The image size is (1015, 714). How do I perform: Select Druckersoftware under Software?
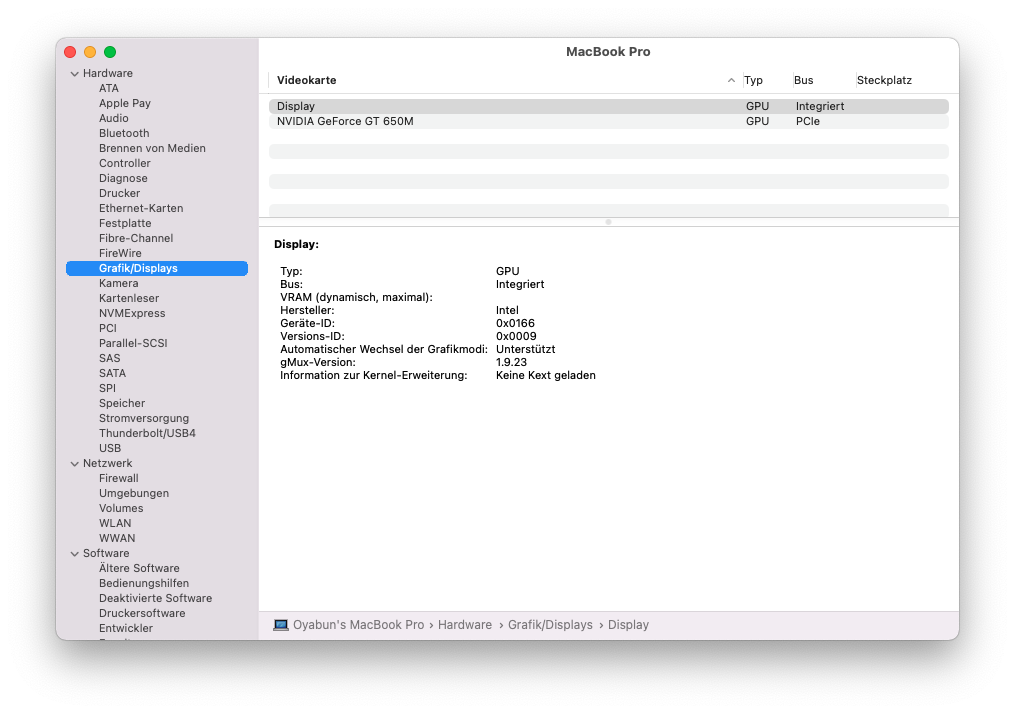tap(142, 613)
